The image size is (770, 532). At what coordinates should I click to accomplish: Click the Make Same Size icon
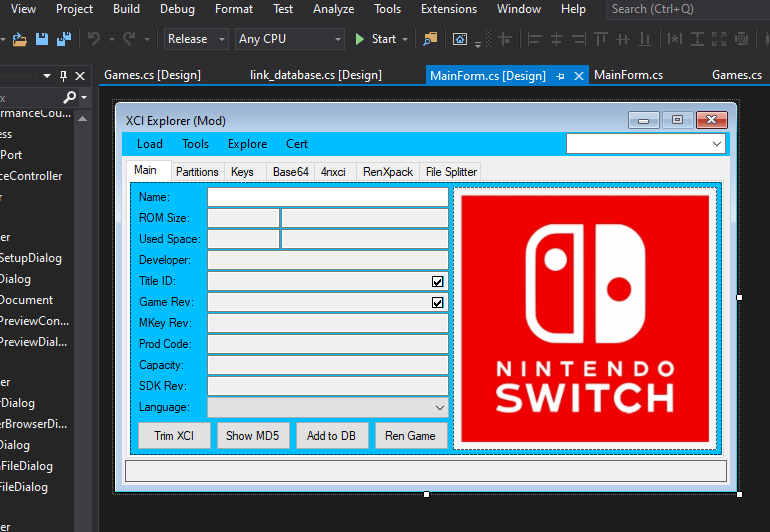719,39
